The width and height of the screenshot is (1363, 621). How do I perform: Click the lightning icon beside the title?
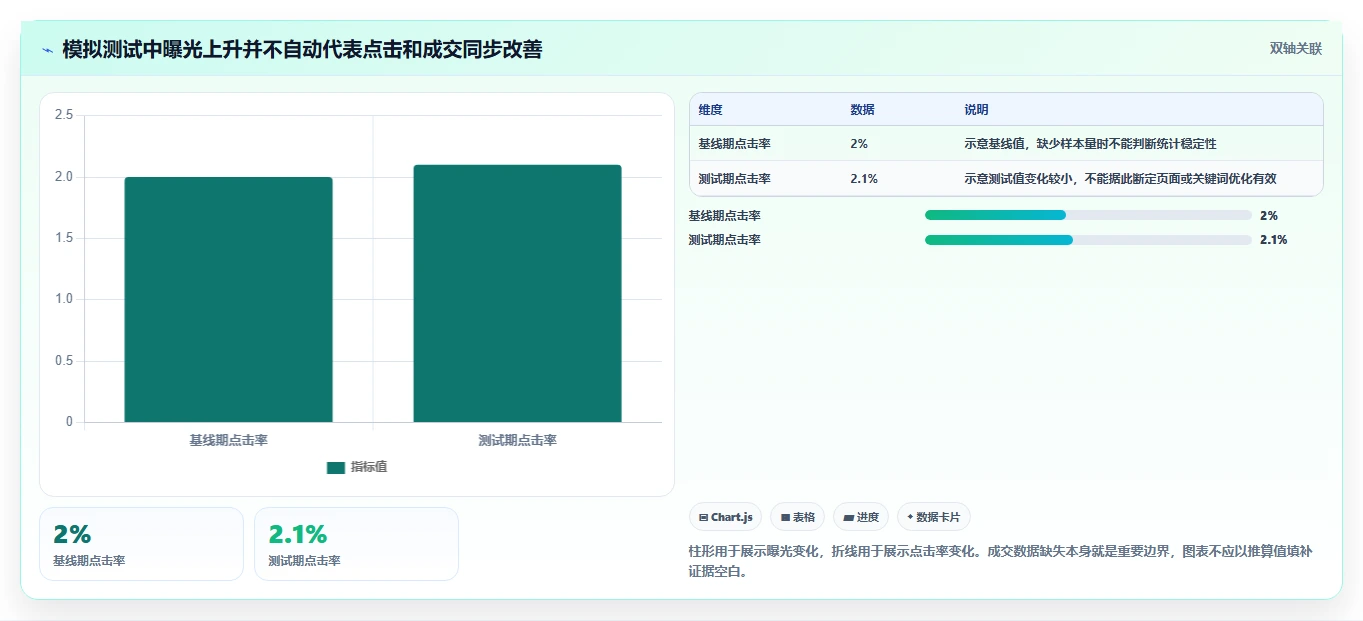tap(47, 49)
